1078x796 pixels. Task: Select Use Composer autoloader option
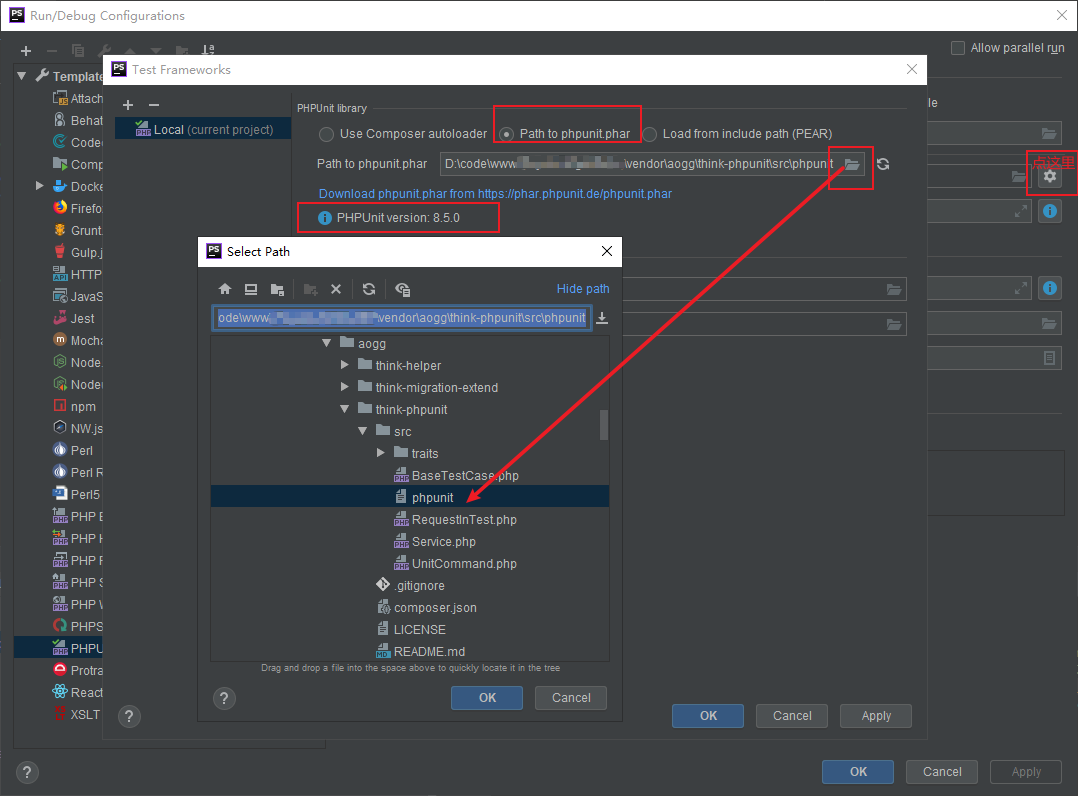(327, 134)
